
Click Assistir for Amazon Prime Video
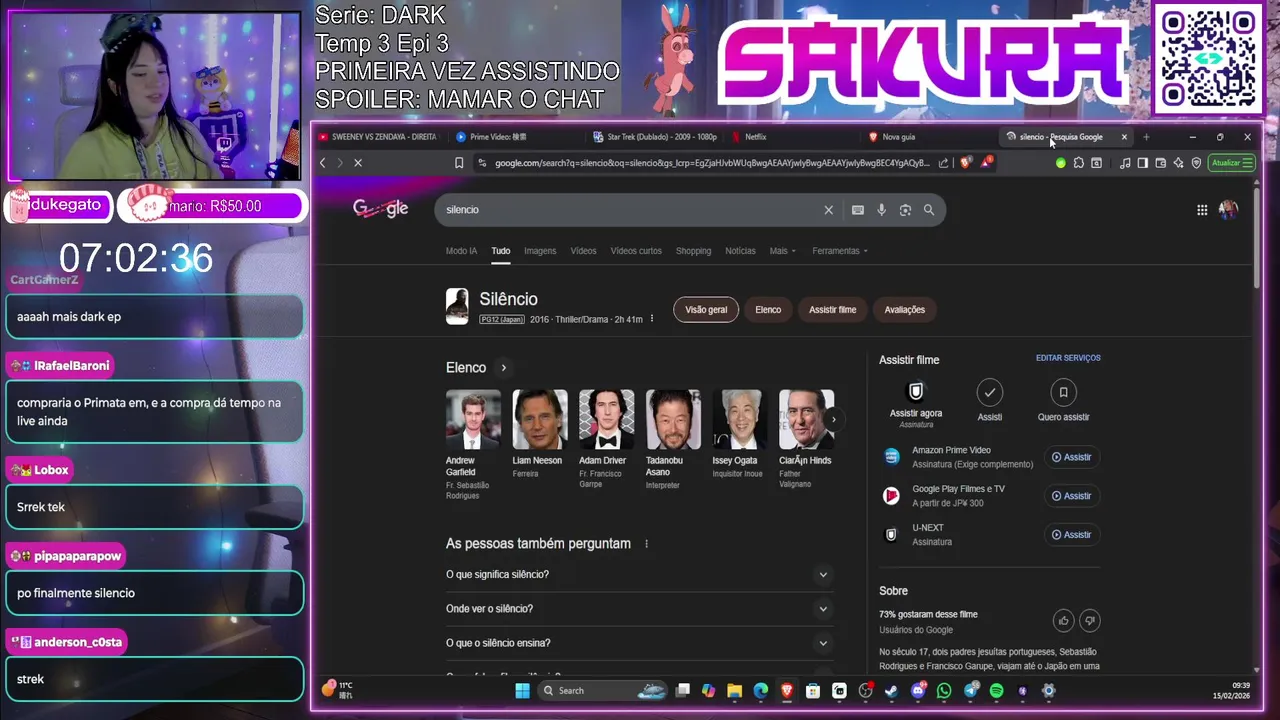pos(1071,457)
